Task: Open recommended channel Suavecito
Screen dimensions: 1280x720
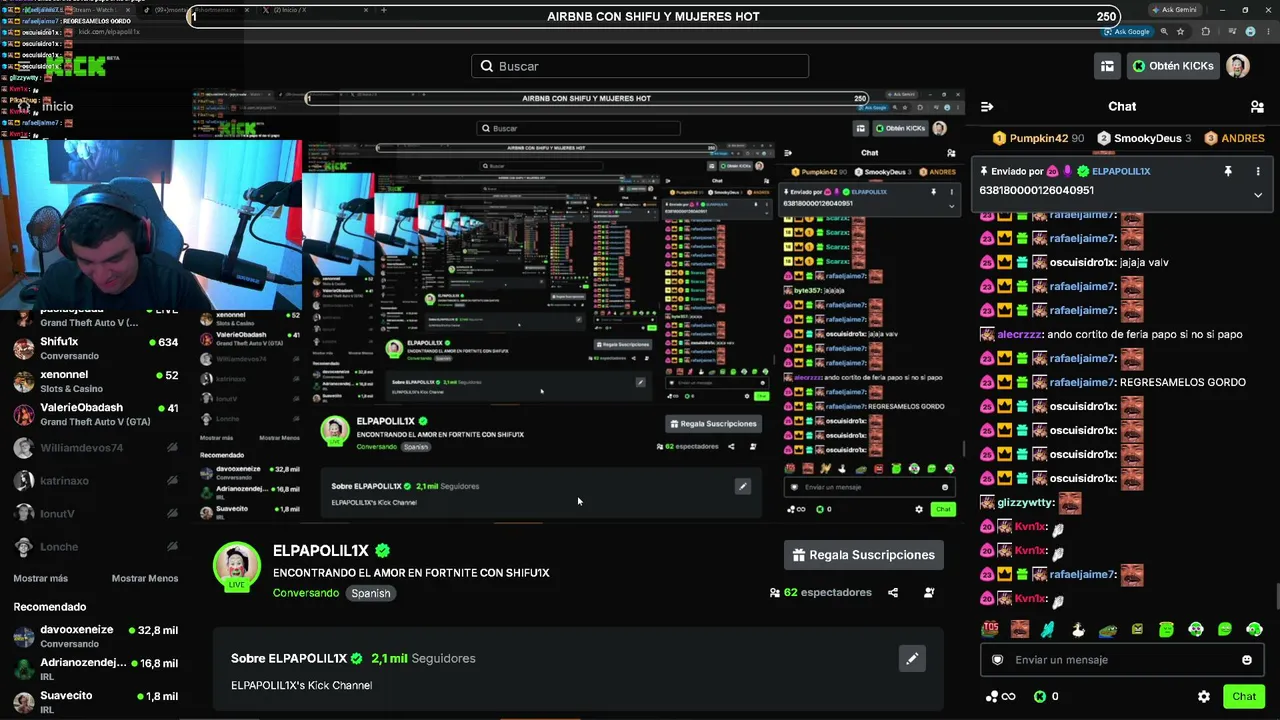Action: pyautogui.click(x=95, y=702)
